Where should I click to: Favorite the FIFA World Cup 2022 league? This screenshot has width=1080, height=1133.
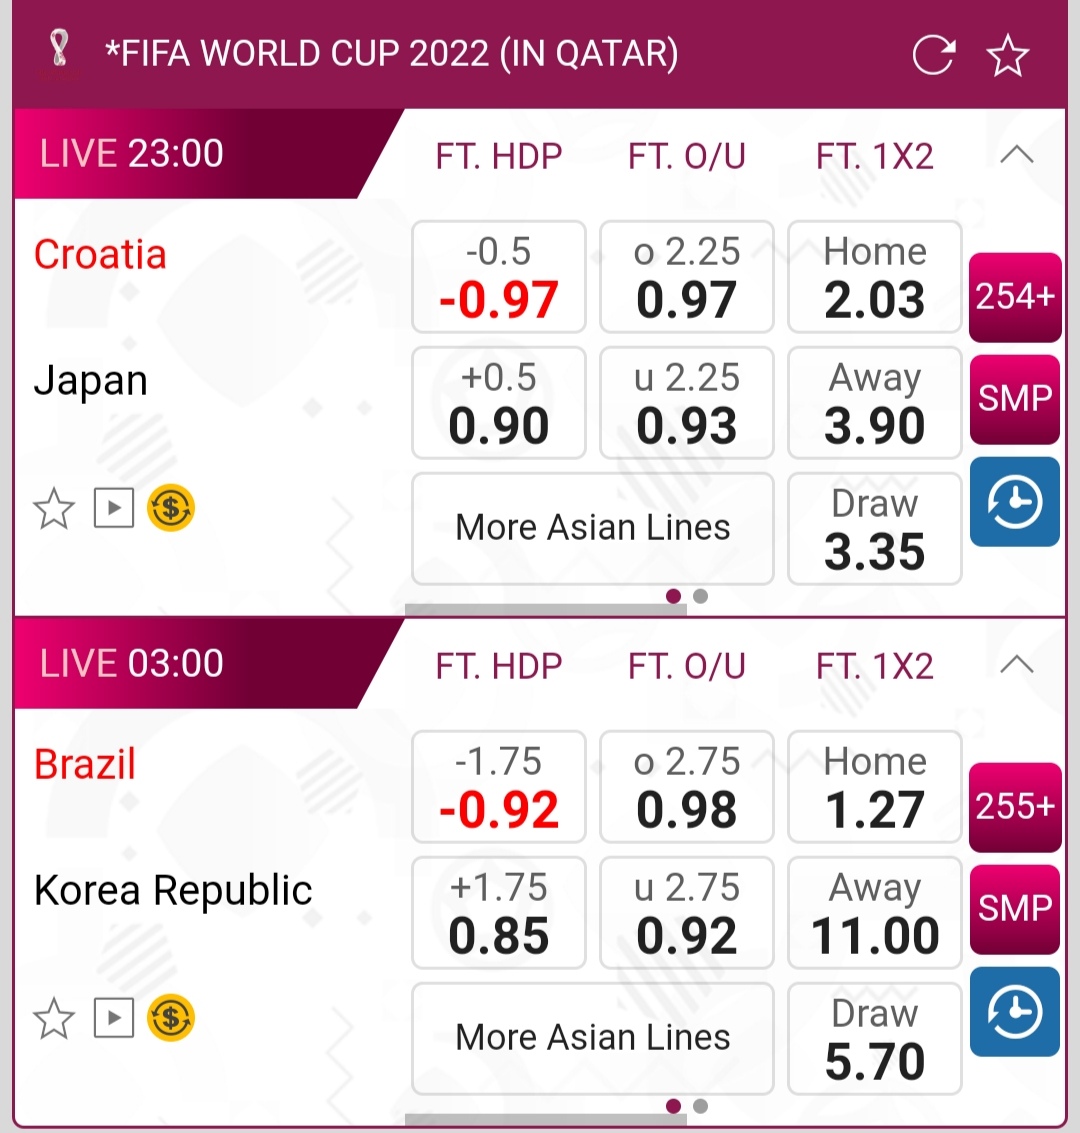pyautogui.click(x=1007, y=55)
